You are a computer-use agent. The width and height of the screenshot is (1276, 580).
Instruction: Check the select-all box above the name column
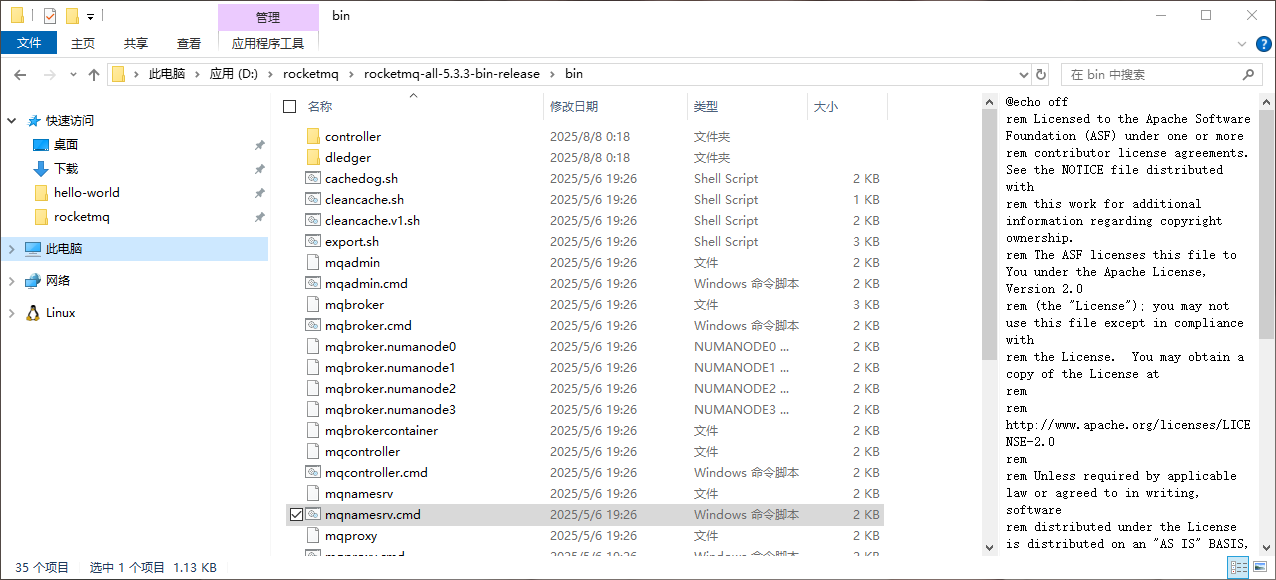289,106
